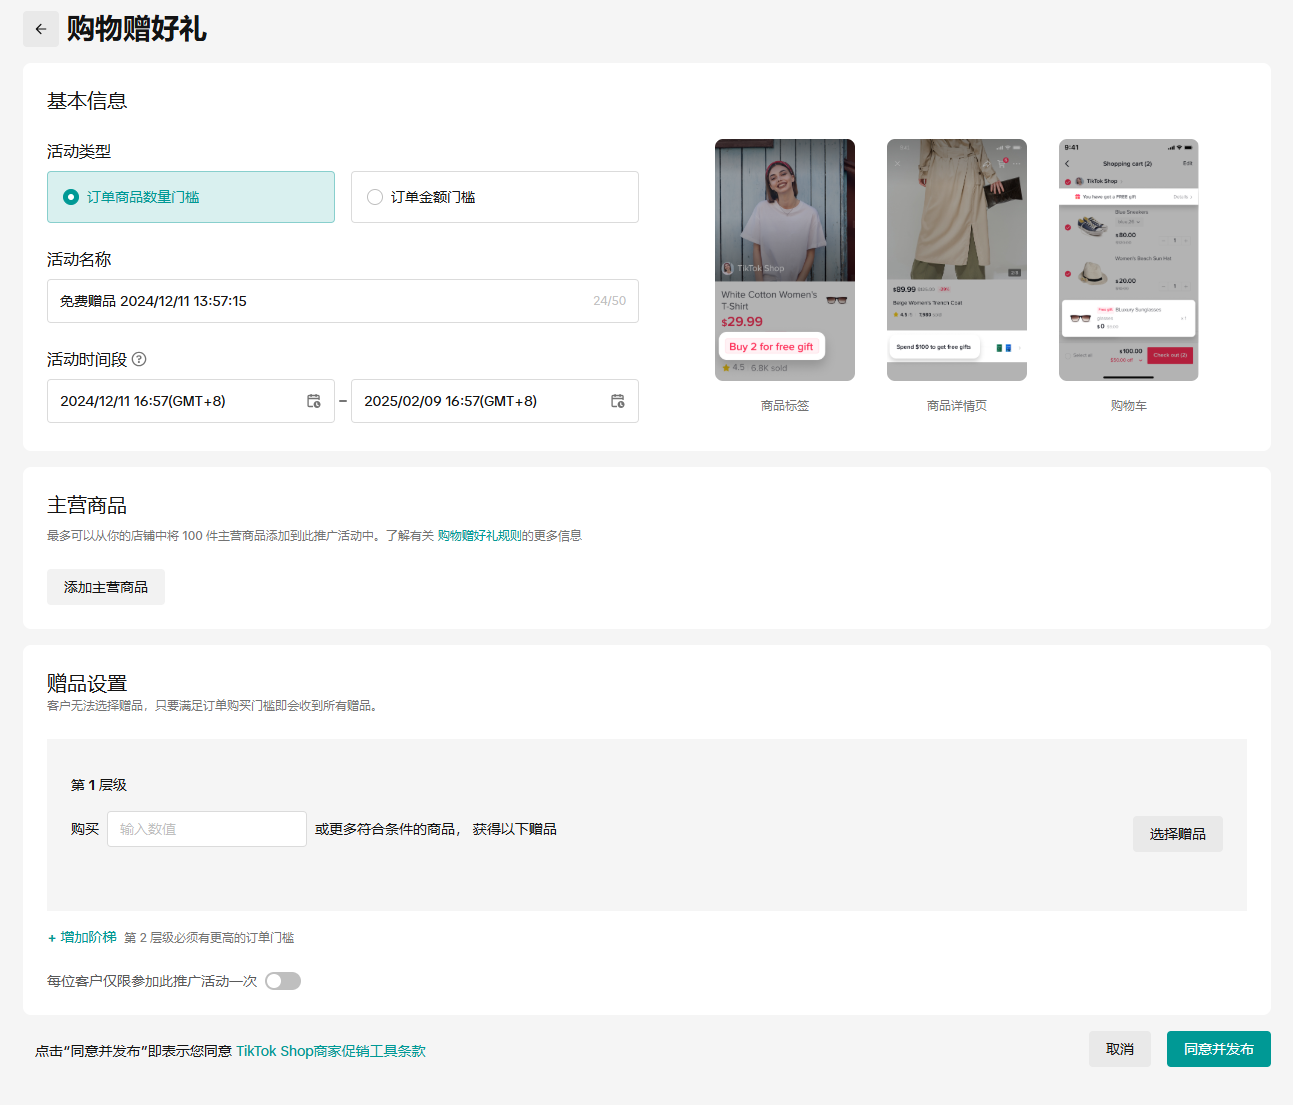This screenshot has width=1293, height=1105.
Task: Click plus icon next to 增加阶梯
Action: click(x=52, y=938)
